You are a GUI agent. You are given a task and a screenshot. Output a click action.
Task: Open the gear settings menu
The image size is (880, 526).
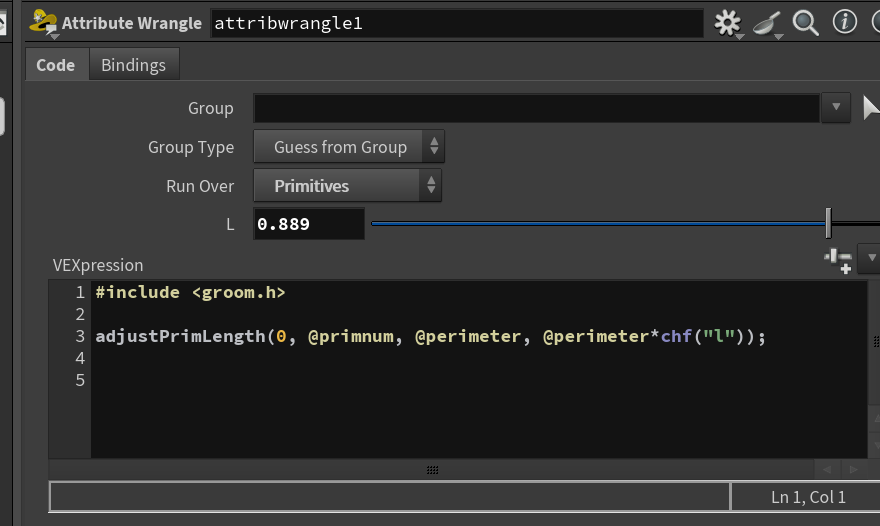728,24
